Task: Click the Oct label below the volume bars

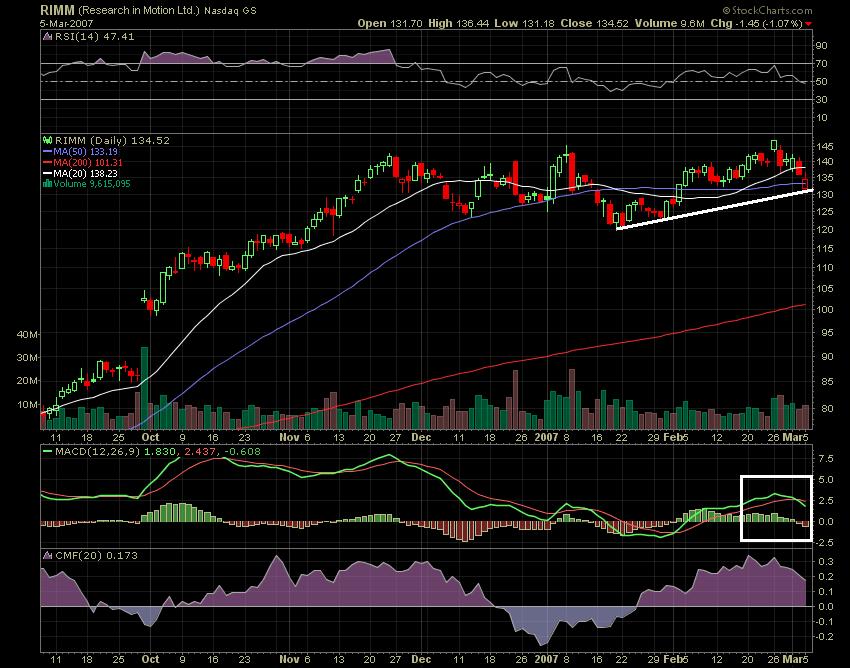Action: pos(151,438)
